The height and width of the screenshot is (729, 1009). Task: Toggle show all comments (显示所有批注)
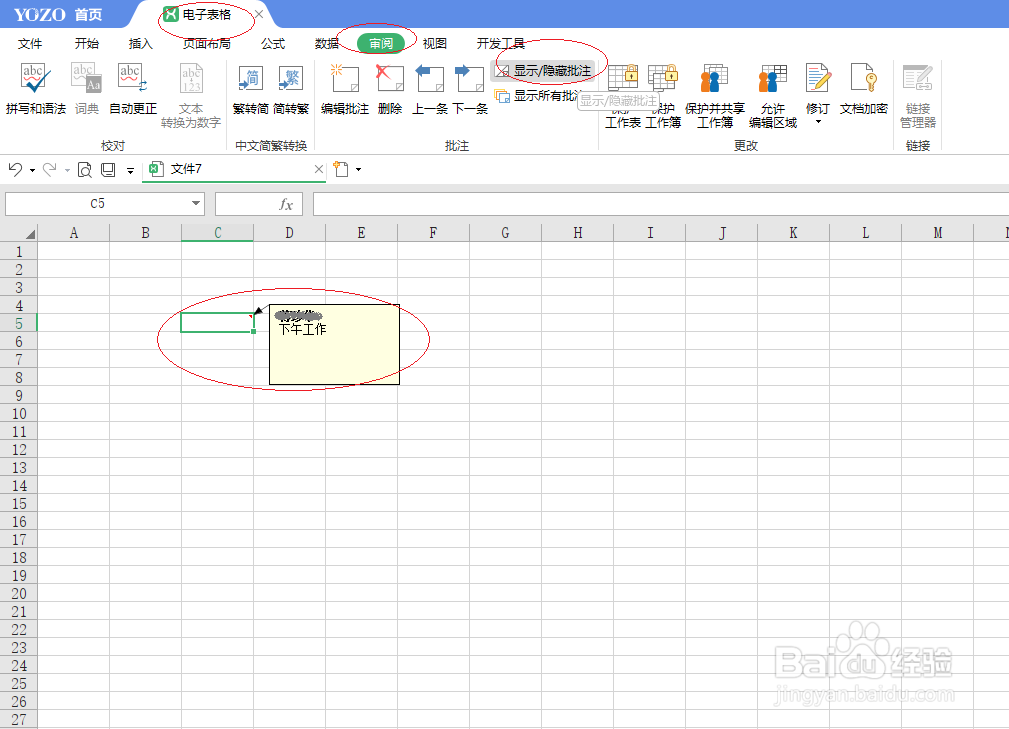(537, 96)
